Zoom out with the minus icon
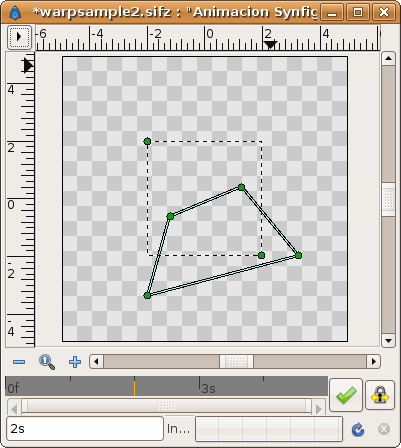Image resolution: width=401 pixels, height=448 pixels. pyautogui.click(x=19, y=362)
